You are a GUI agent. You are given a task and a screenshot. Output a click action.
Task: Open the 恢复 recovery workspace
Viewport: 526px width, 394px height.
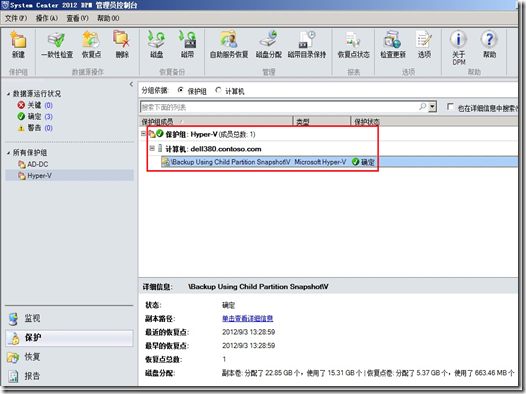click(69, 357)
